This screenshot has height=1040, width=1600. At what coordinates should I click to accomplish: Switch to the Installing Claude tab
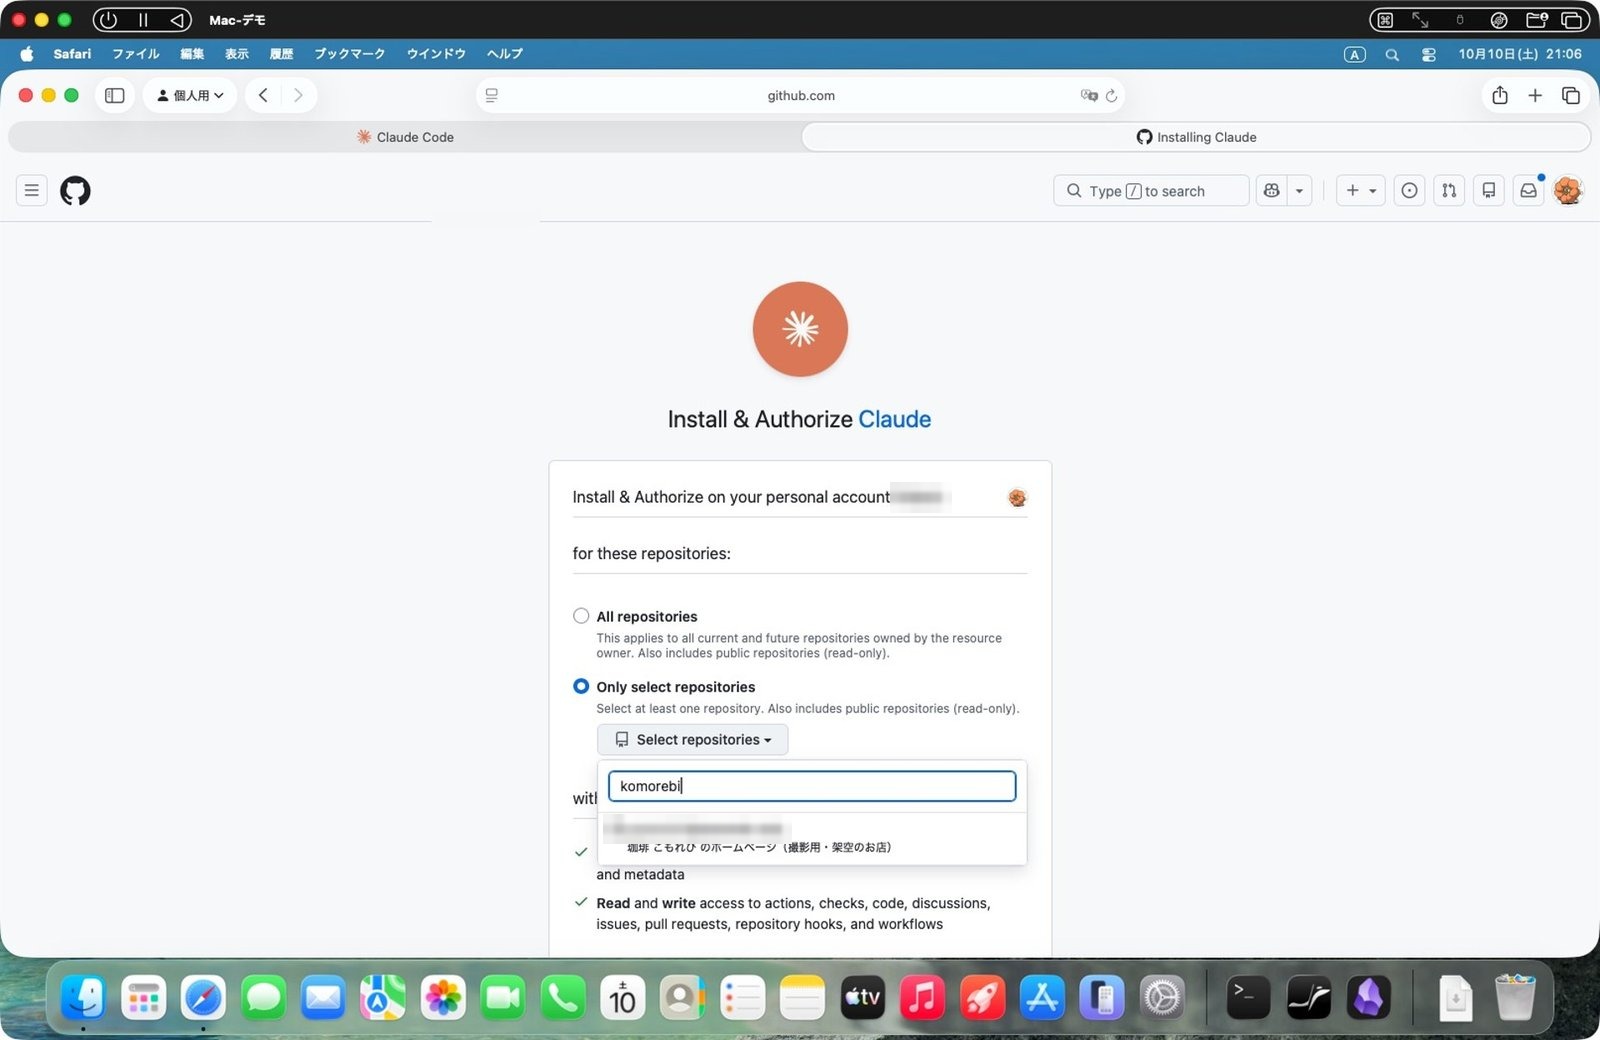click(1196, 137)
